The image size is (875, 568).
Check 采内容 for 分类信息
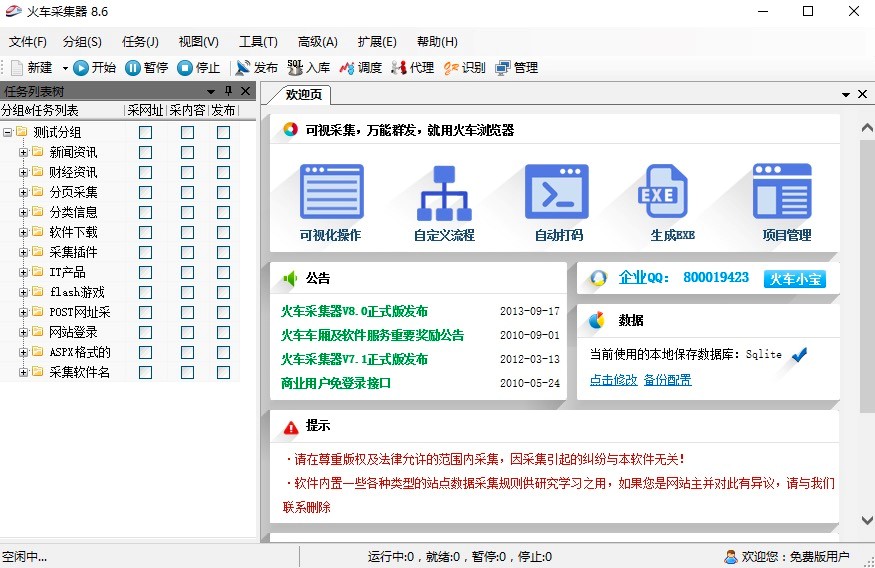[x=188, y=213]
